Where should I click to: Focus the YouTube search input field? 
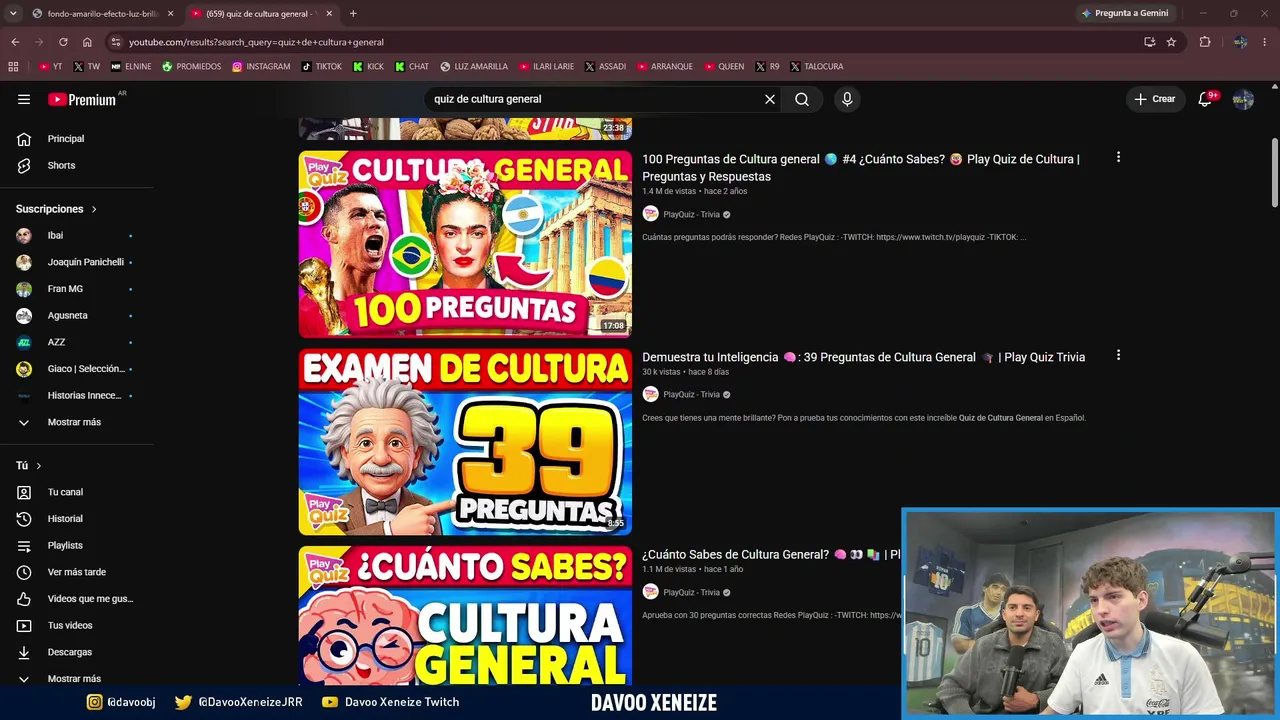point(595,99)
